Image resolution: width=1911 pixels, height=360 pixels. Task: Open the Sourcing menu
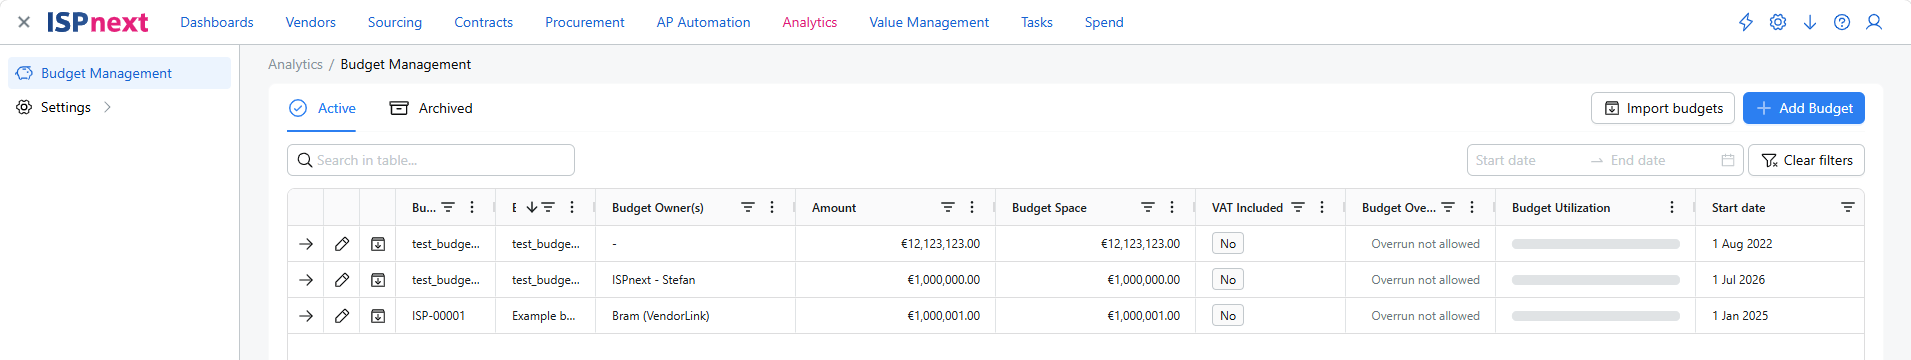(x=395, y=22)
